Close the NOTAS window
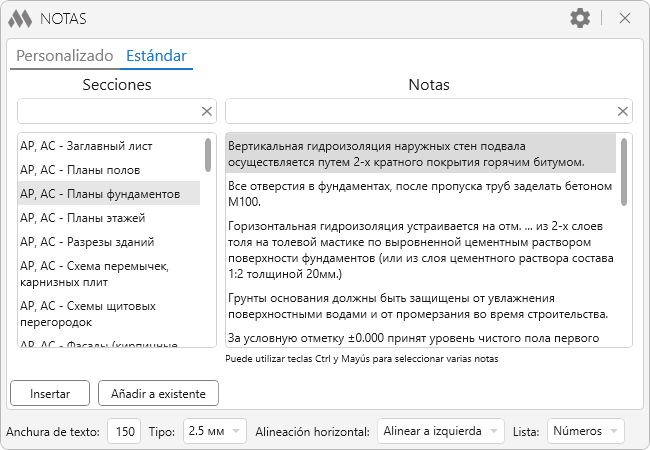Screen dimensions: 650x450 tap(625, 18)
